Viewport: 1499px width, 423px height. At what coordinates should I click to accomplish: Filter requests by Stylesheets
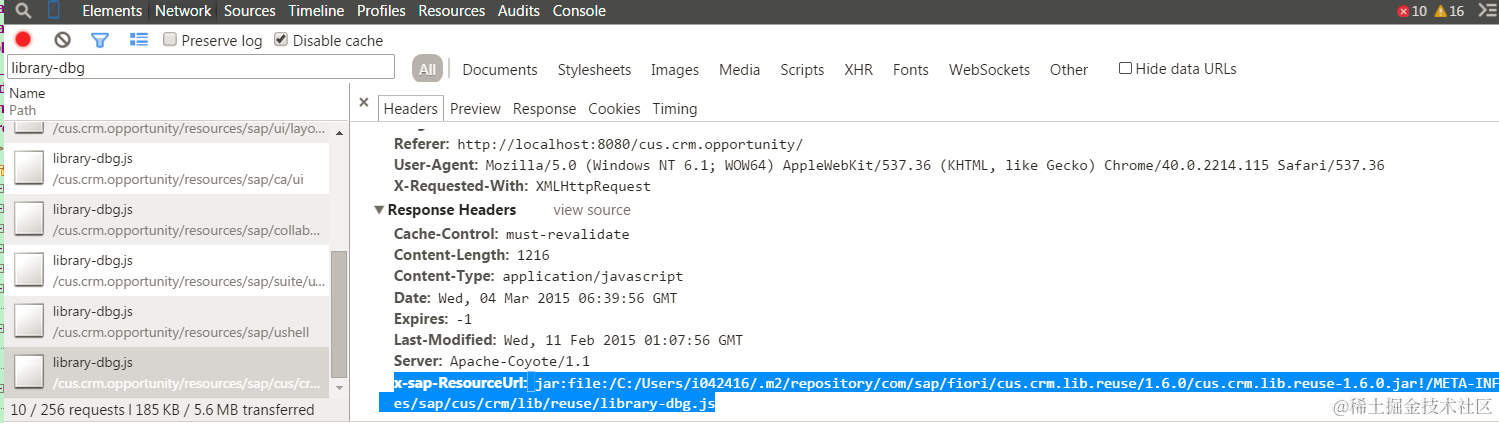click(594, 69)
